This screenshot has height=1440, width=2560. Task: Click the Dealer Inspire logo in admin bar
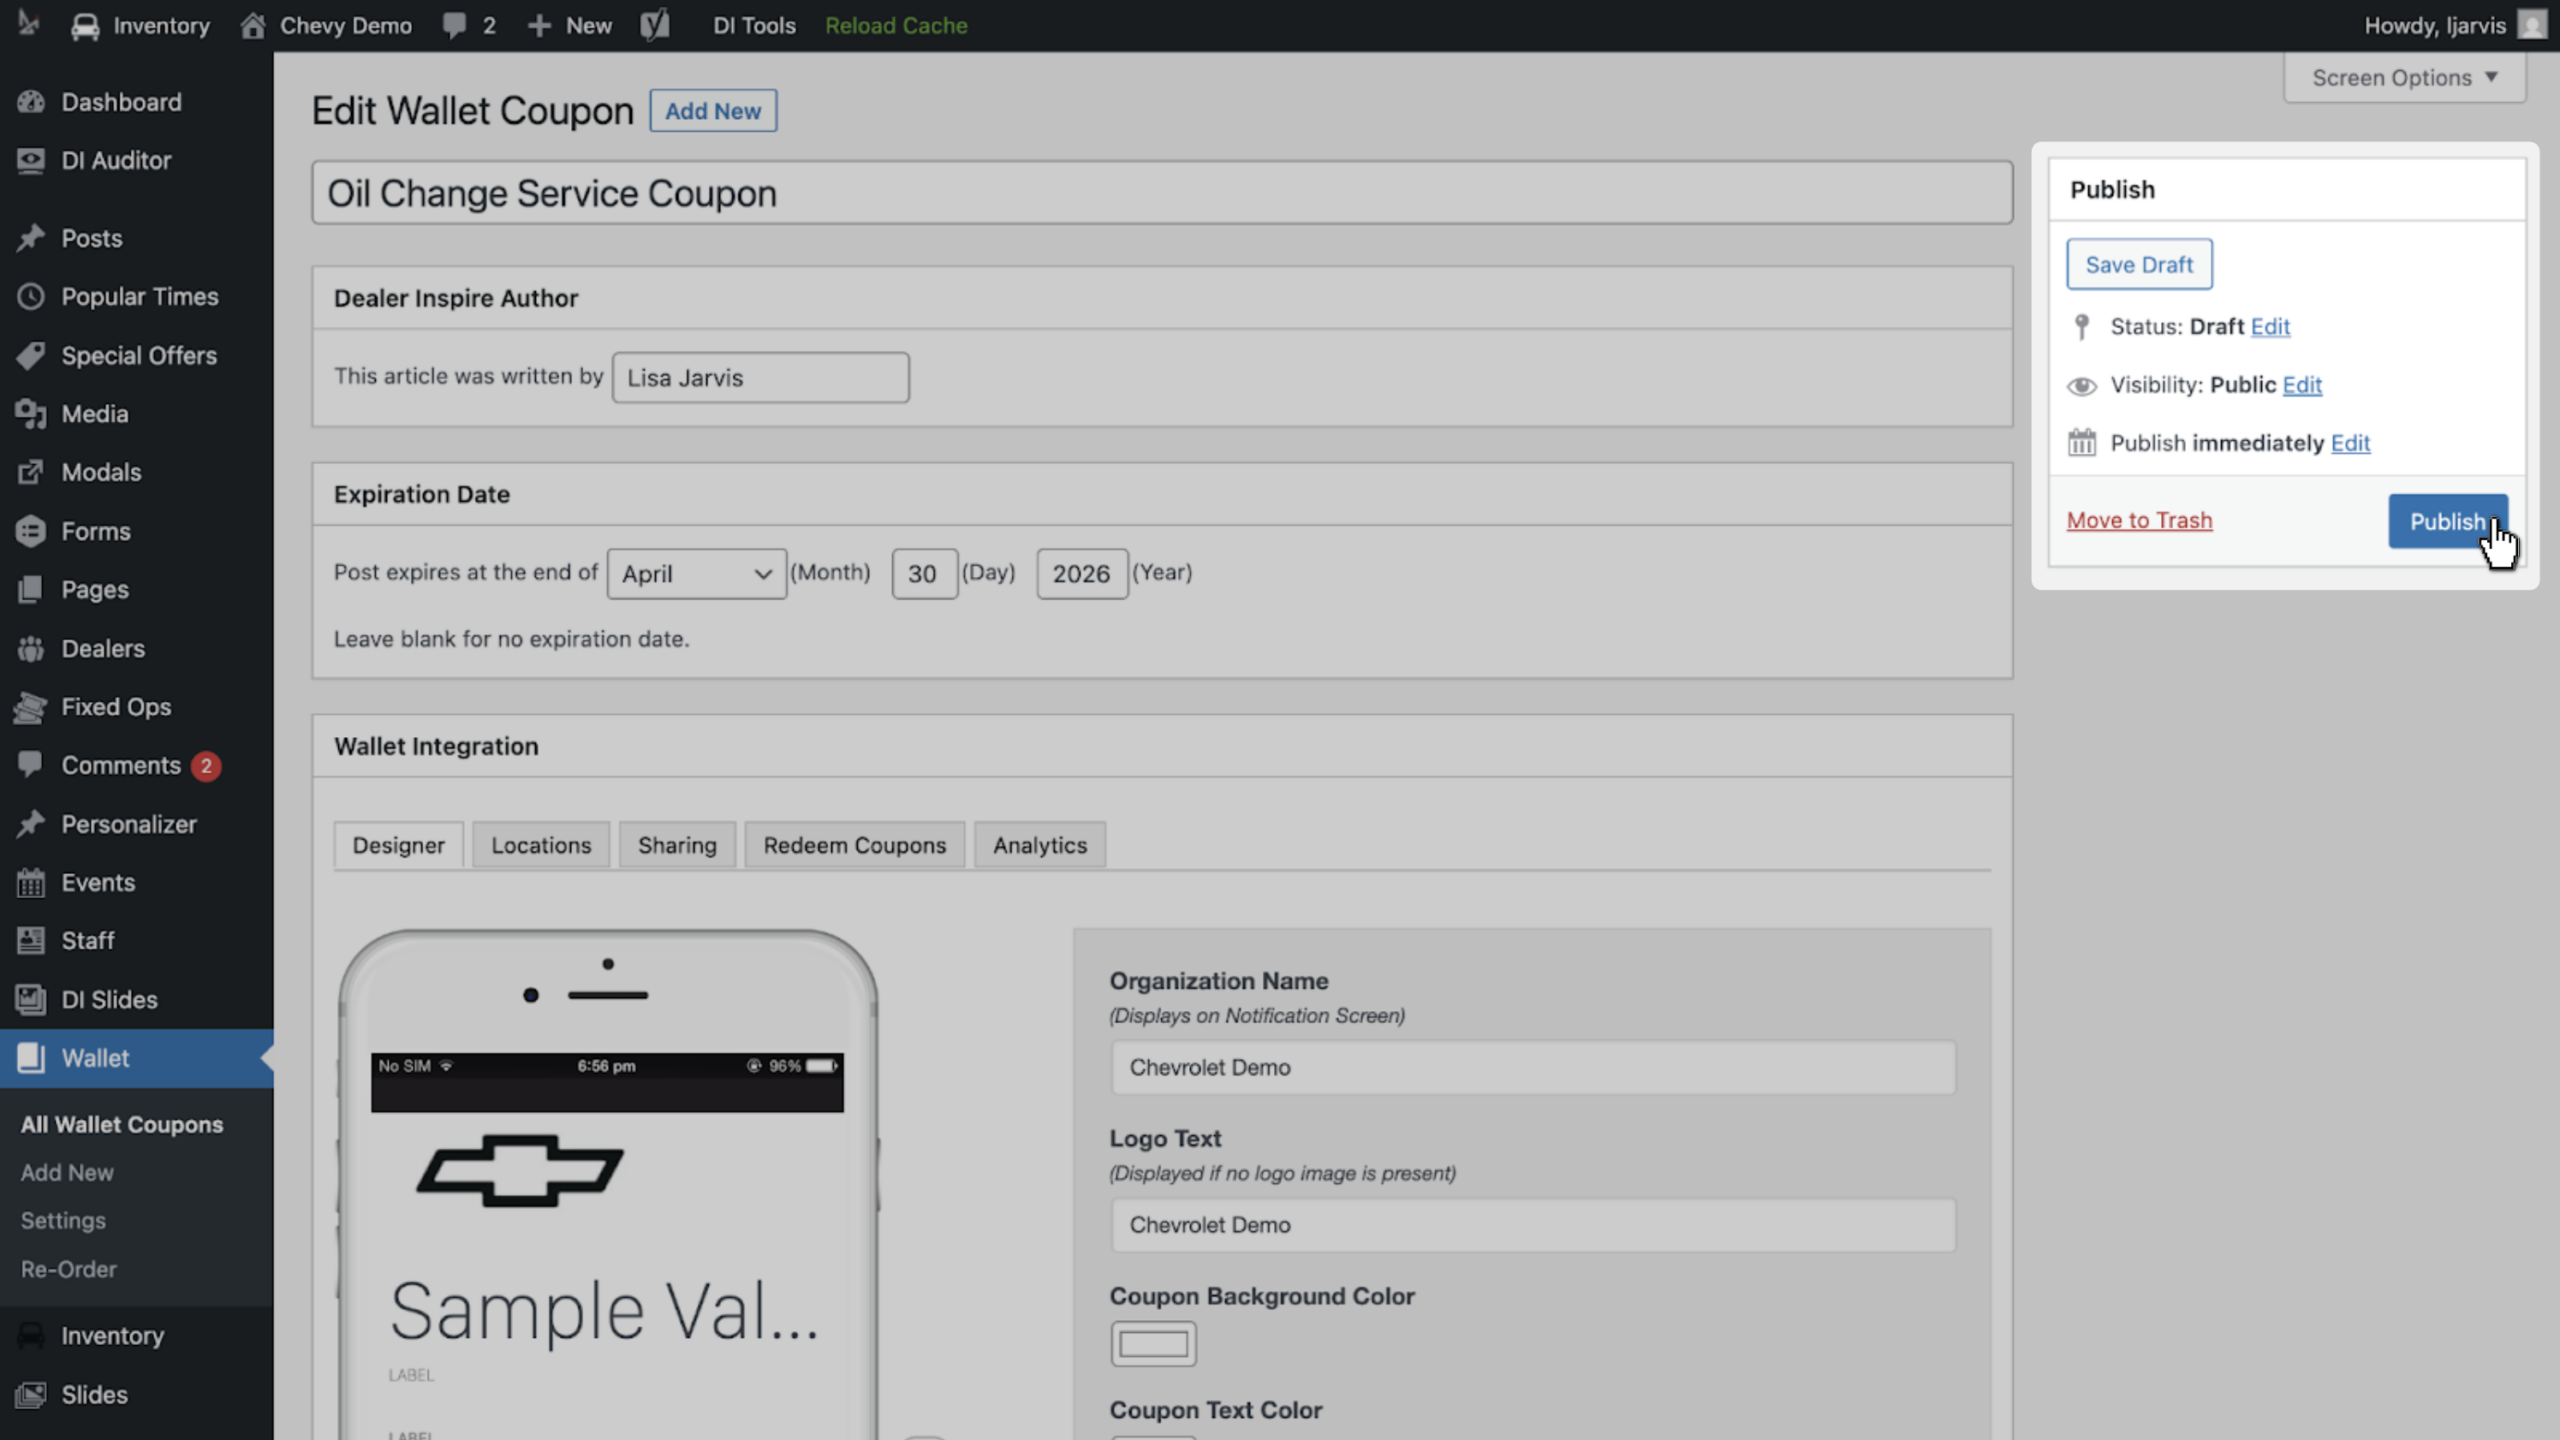28,24
